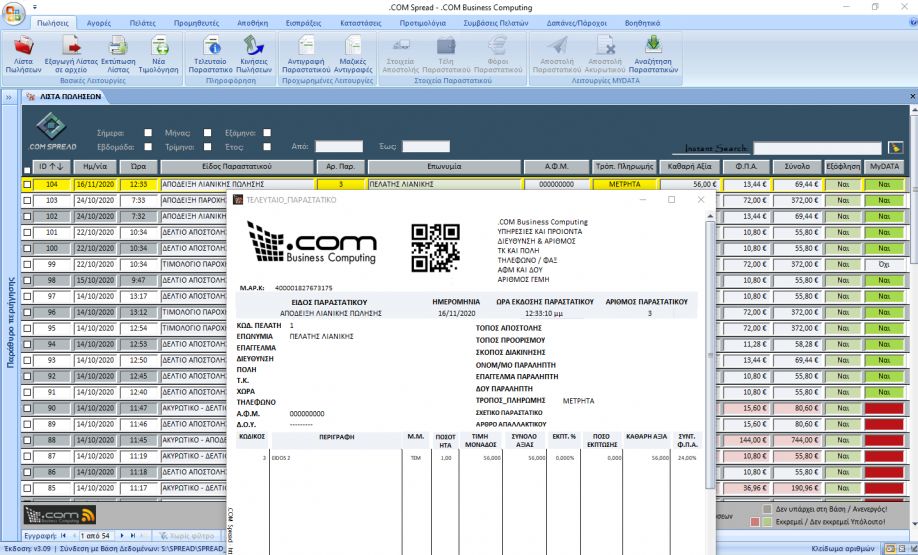918x555 pixels.
Task: Check the row checkbox for ID 104
Action: (27, 184)
